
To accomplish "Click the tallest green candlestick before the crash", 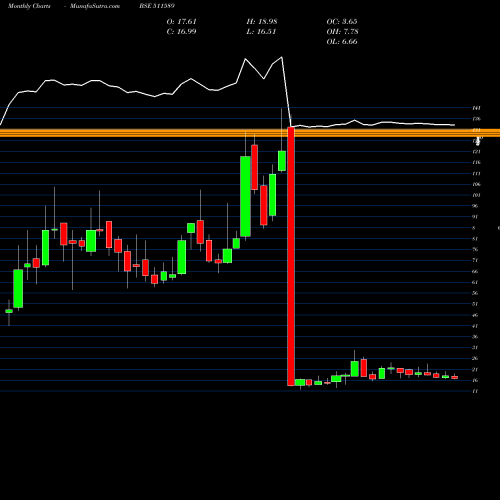I will 245,196.
